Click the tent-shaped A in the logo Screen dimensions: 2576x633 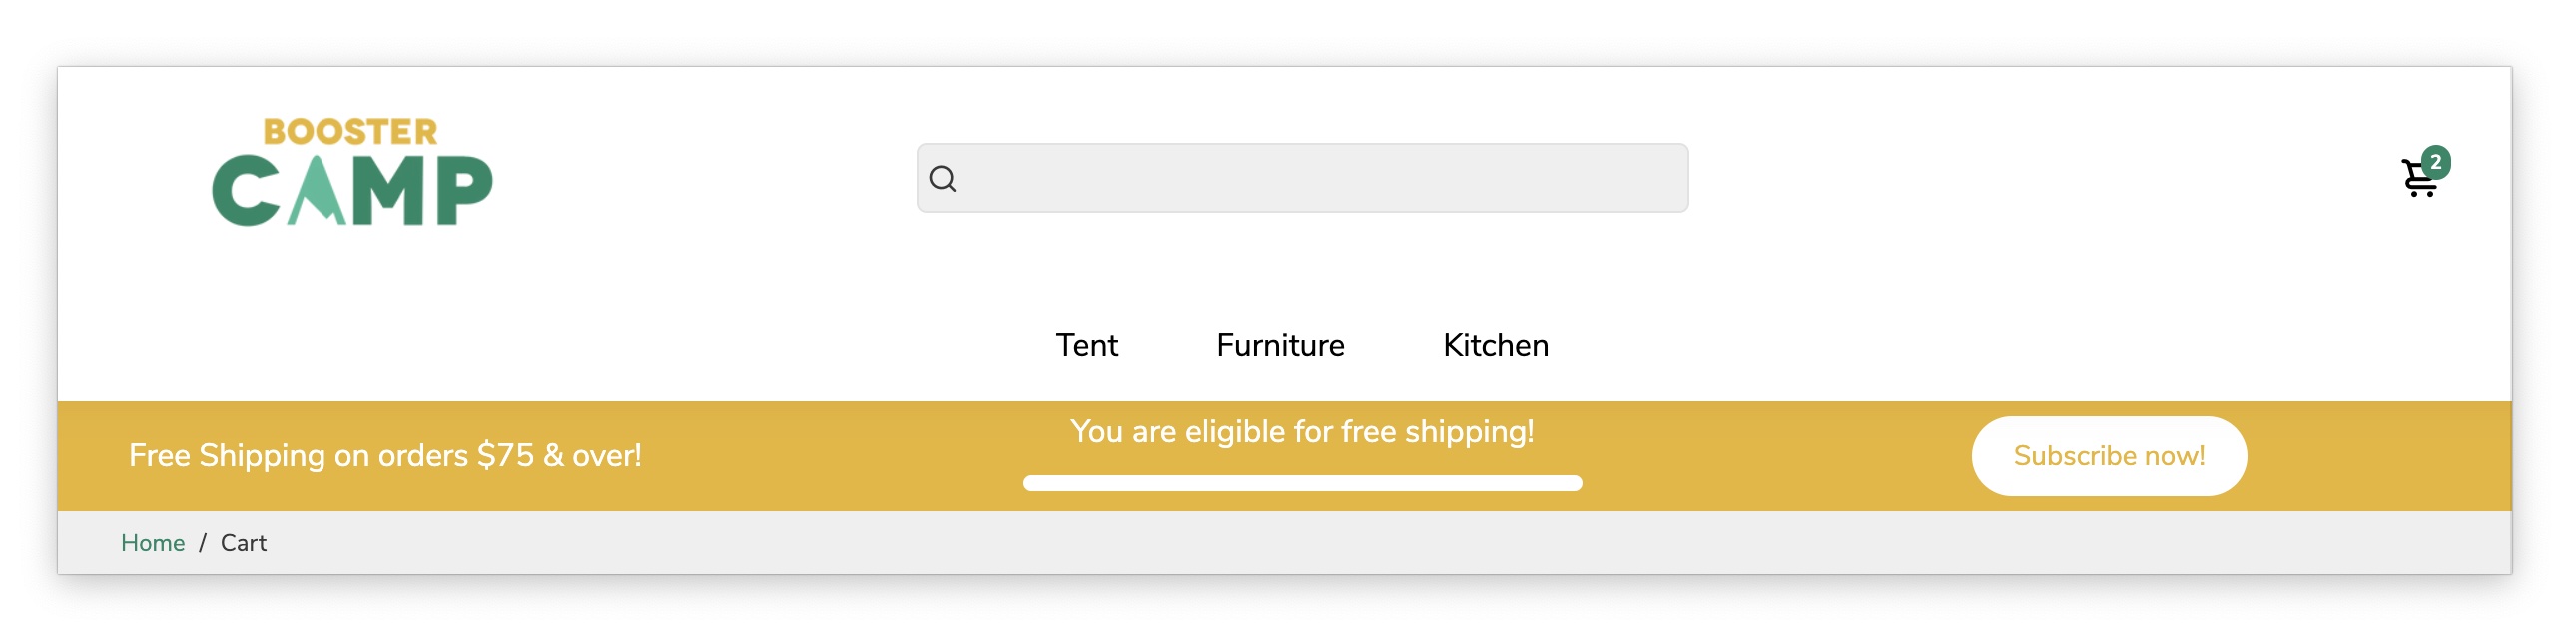[318, 190]
